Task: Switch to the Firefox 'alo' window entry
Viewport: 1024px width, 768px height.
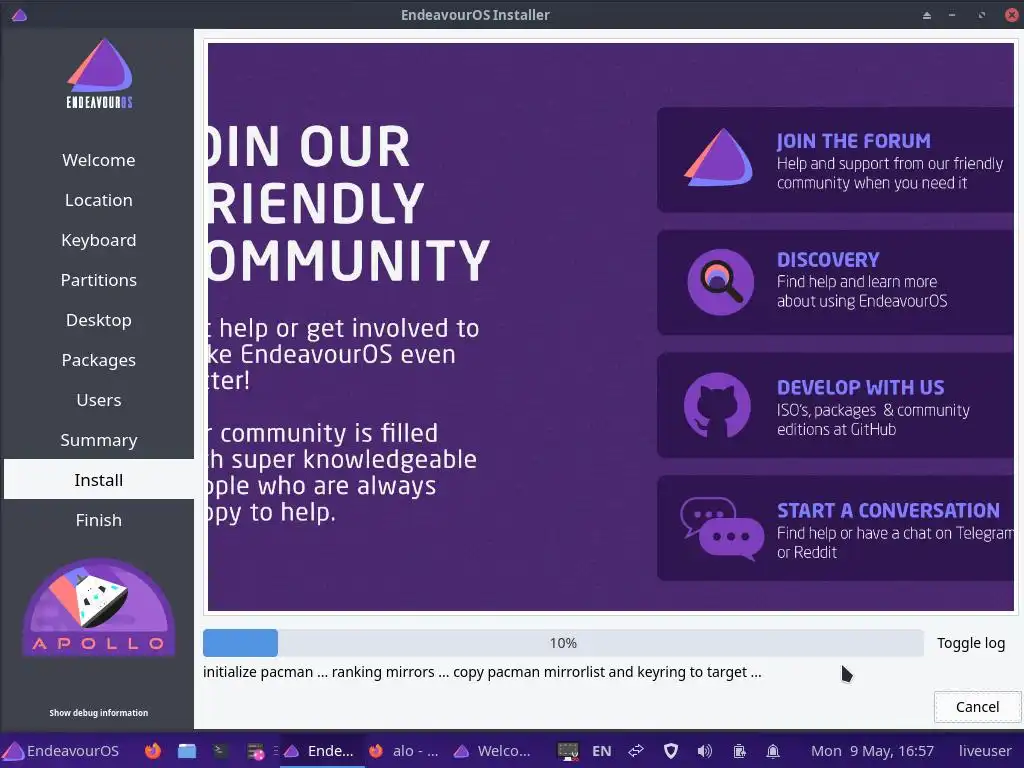Action: click(x=404, y=751)
